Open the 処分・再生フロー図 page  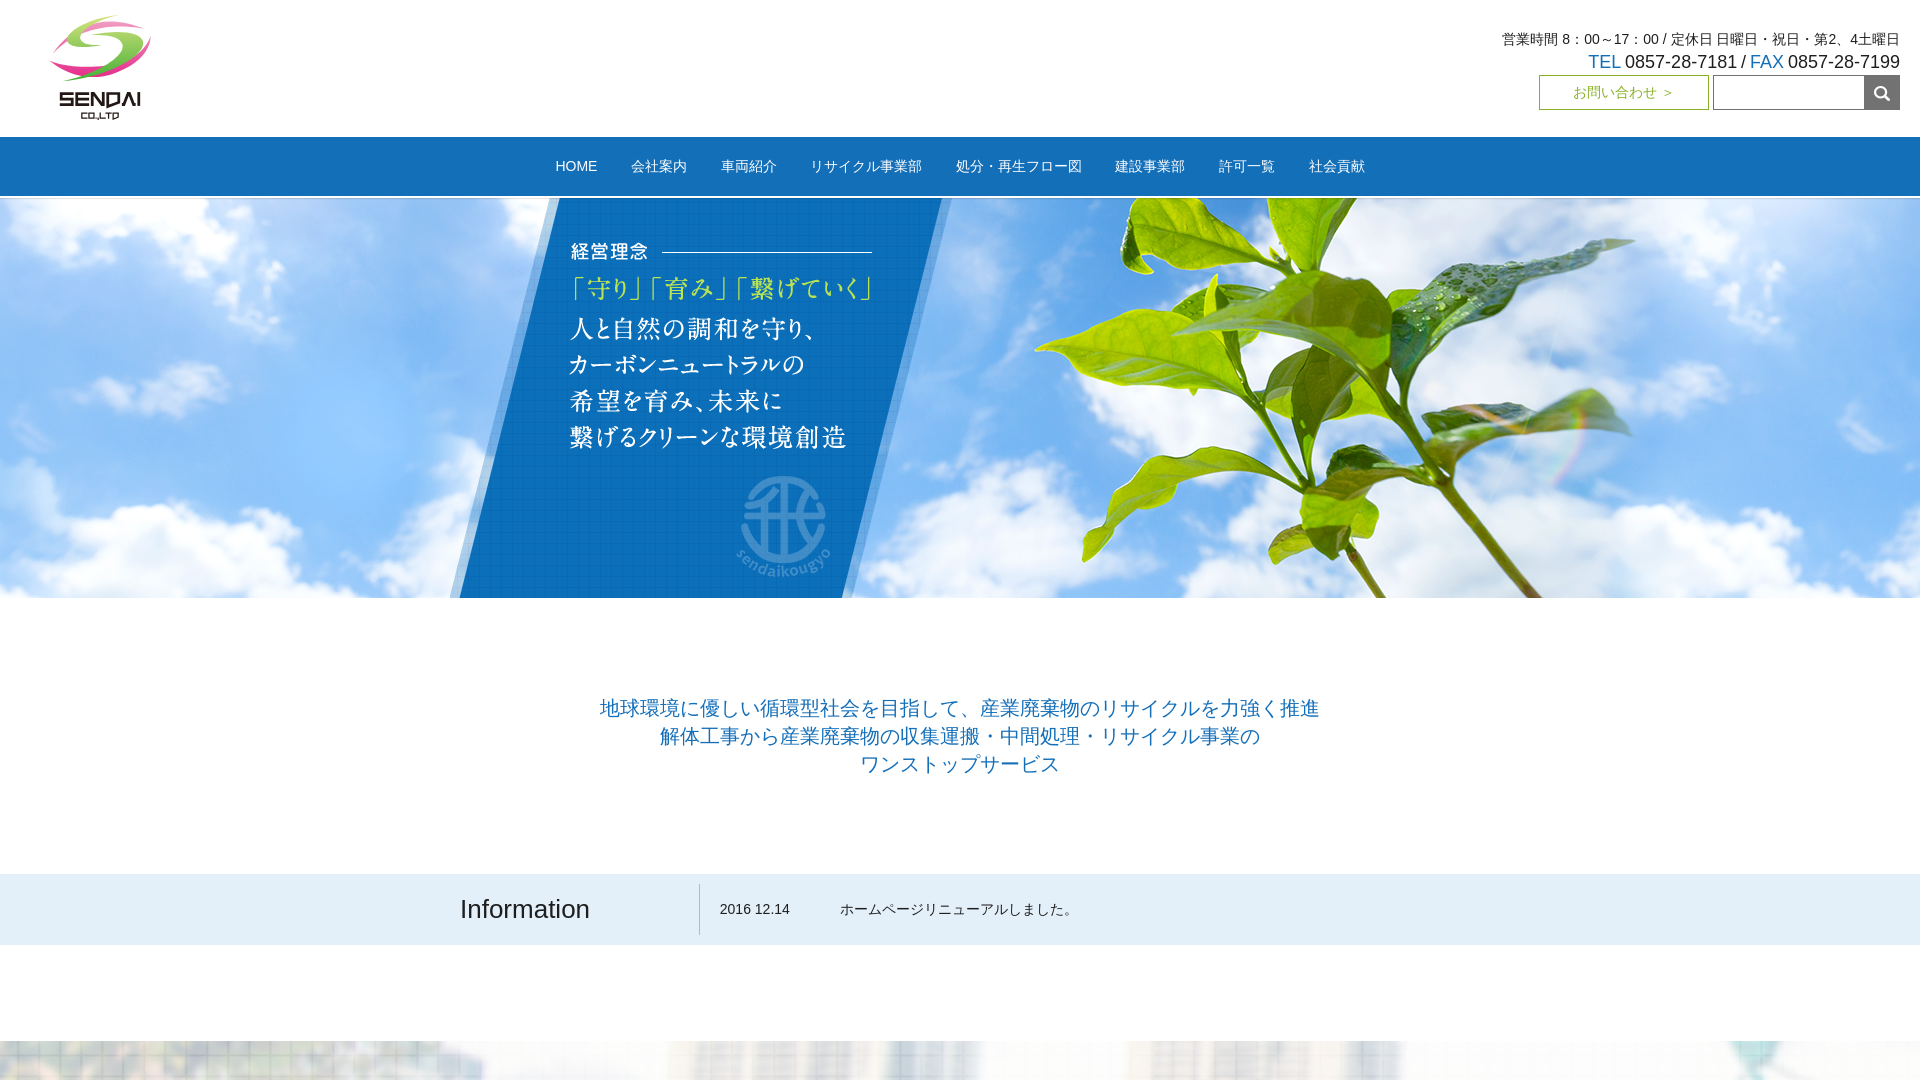tap(1018, 166)
